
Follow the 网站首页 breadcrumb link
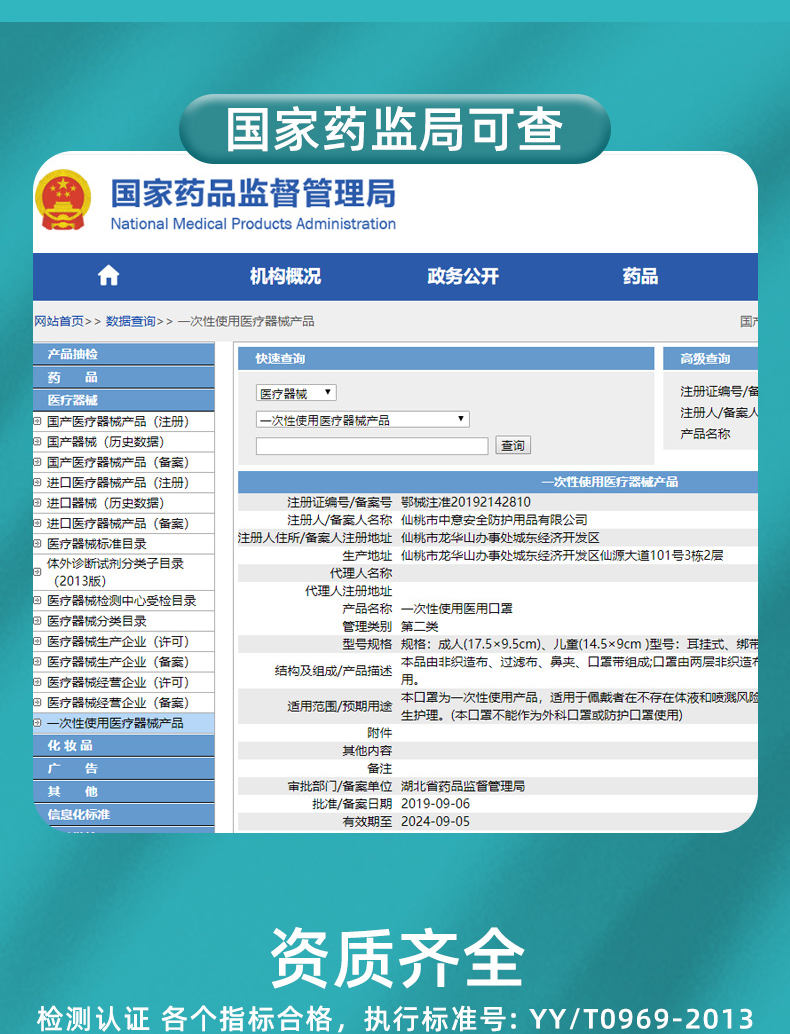tap(59, 321)
